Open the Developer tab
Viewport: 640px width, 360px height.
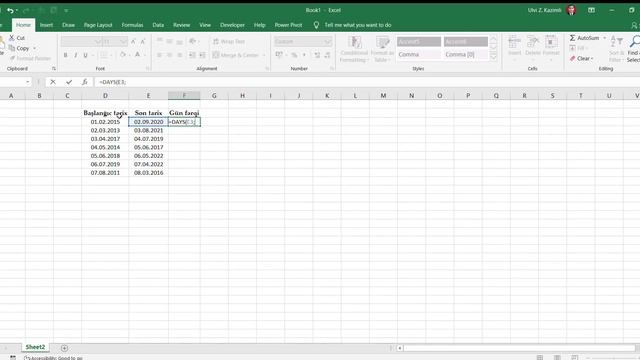(232, 25)
